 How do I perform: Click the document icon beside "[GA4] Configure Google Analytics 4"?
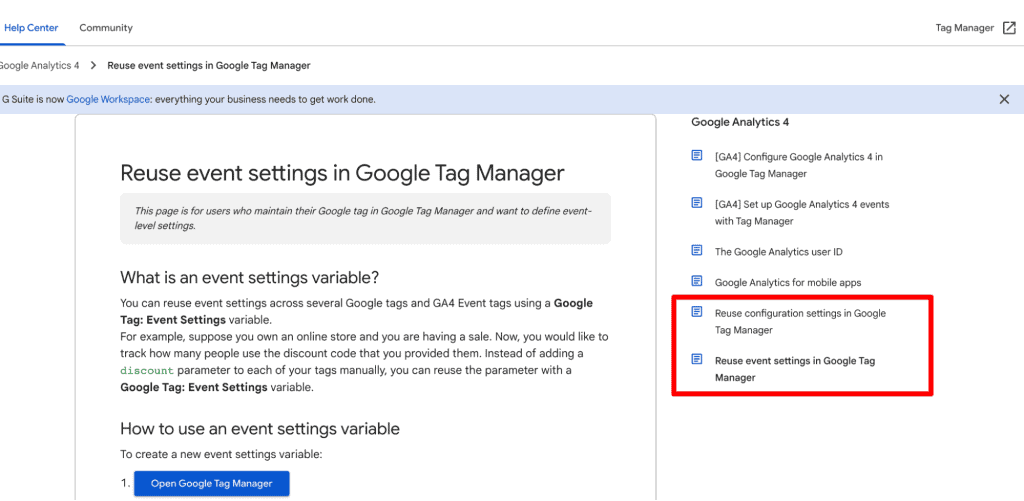[x=697, y=156]
